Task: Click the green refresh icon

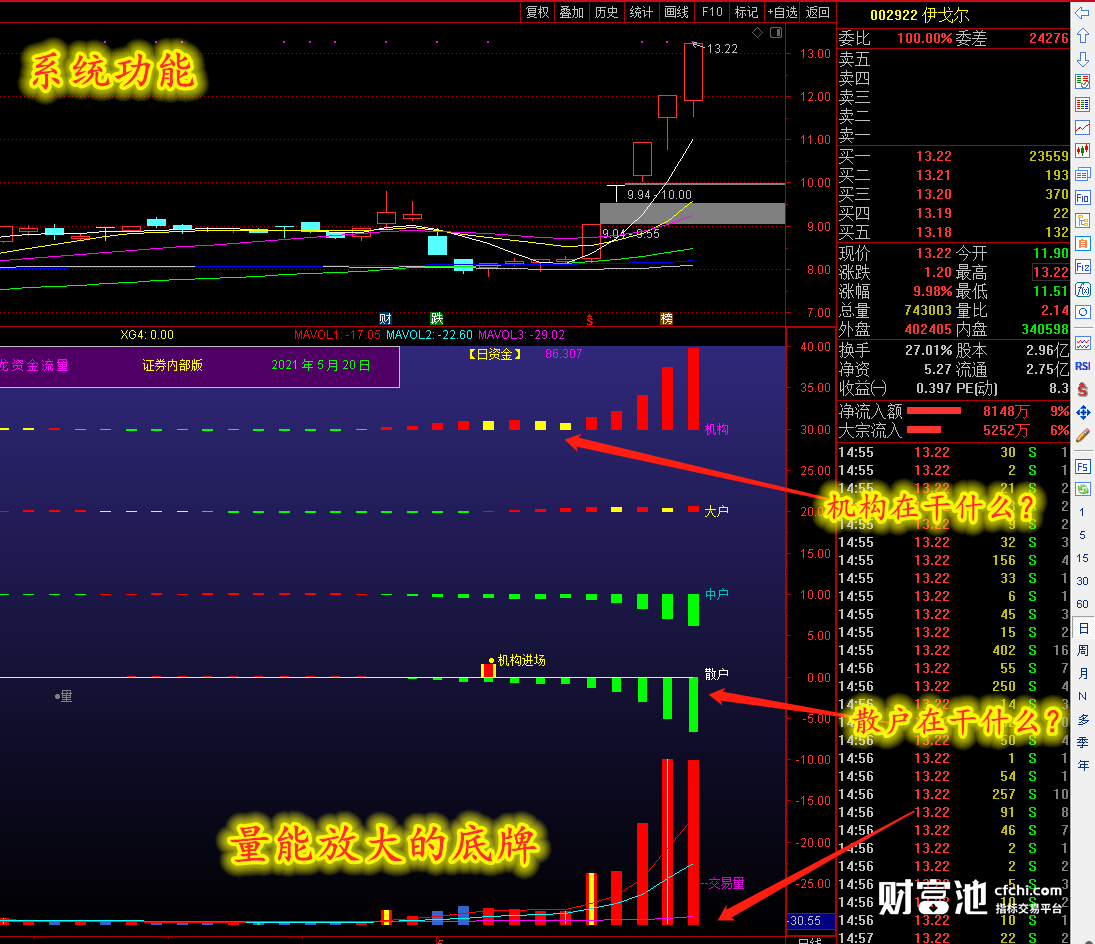Action: (x=1082, y=489)
